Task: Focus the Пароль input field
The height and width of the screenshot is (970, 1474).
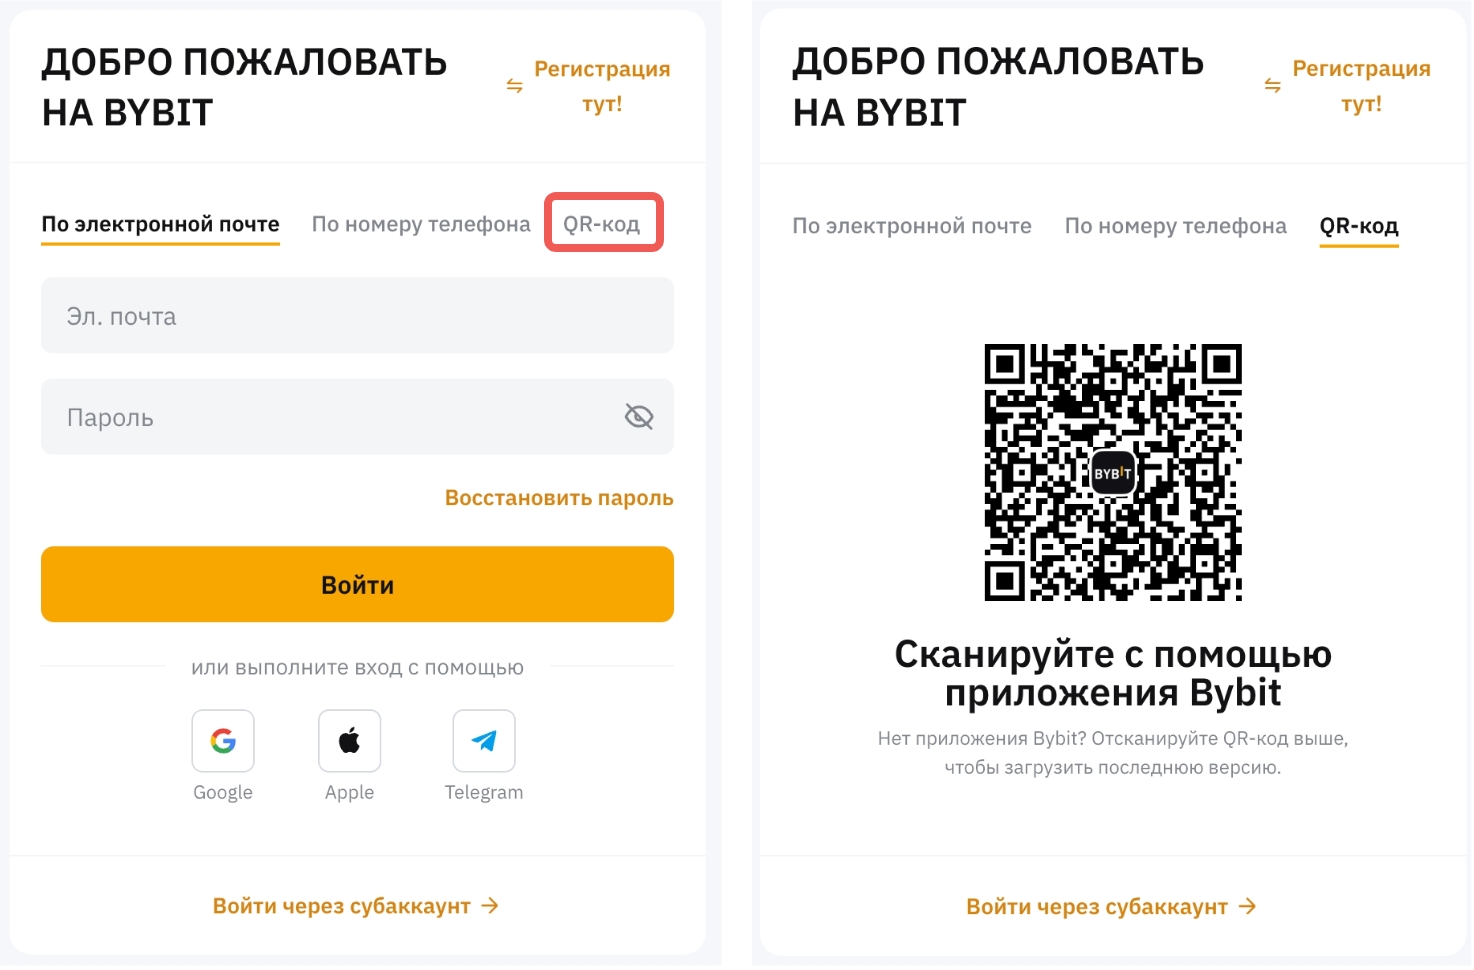Action: click(357, 417)
